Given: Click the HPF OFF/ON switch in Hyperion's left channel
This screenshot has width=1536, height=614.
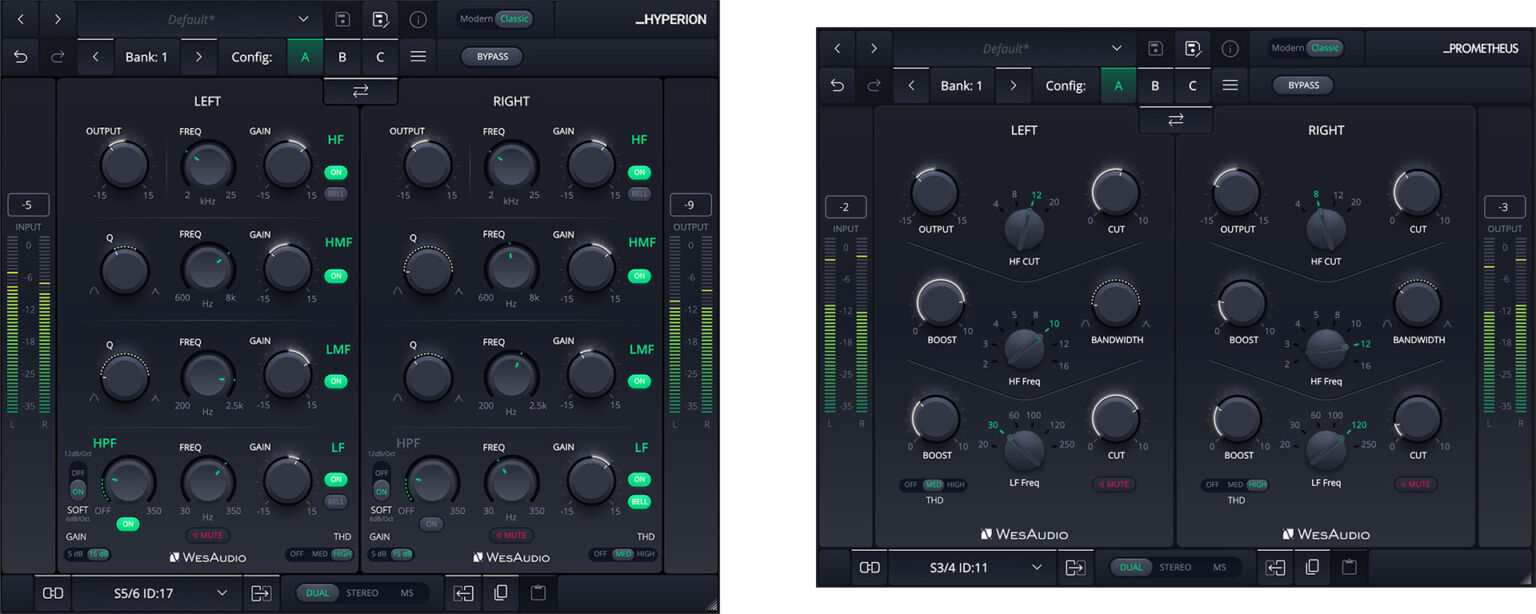Looking at the screenshot, I should click(78, 482).
